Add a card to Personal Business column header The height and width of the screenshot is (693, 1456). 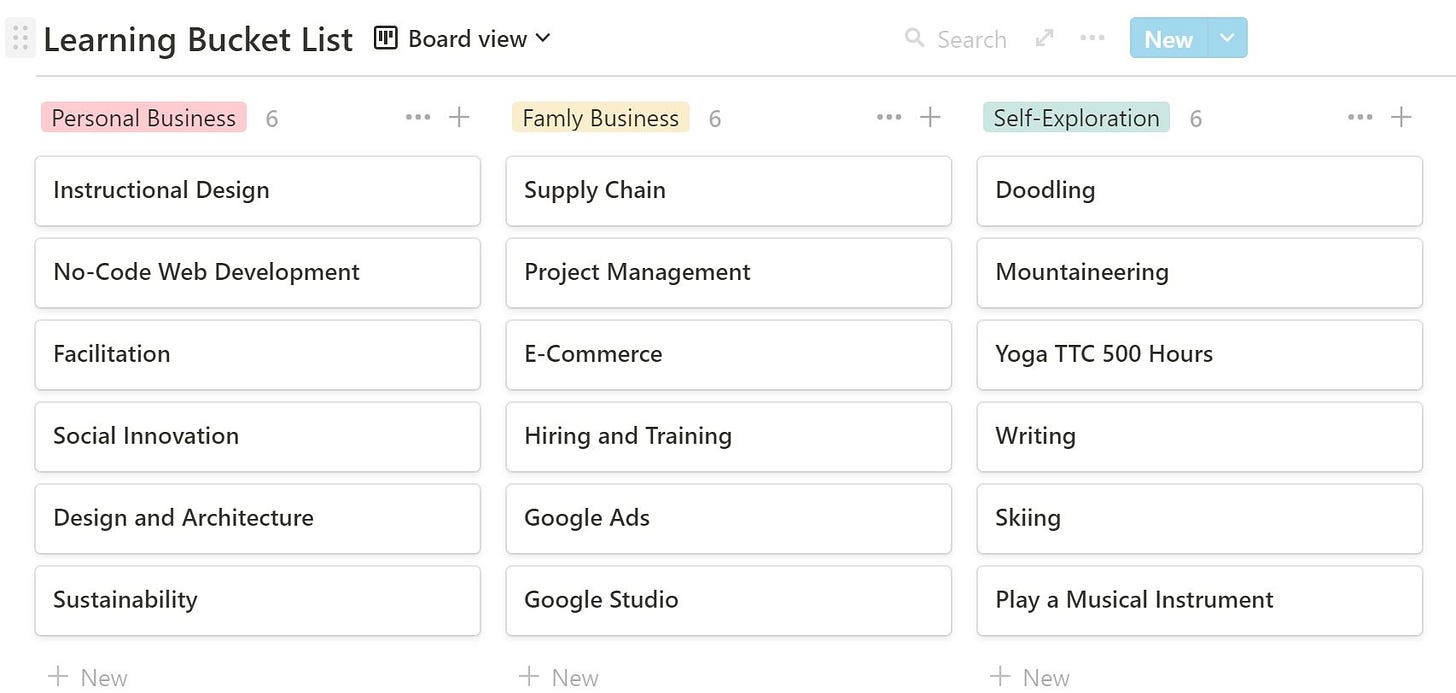459,118
